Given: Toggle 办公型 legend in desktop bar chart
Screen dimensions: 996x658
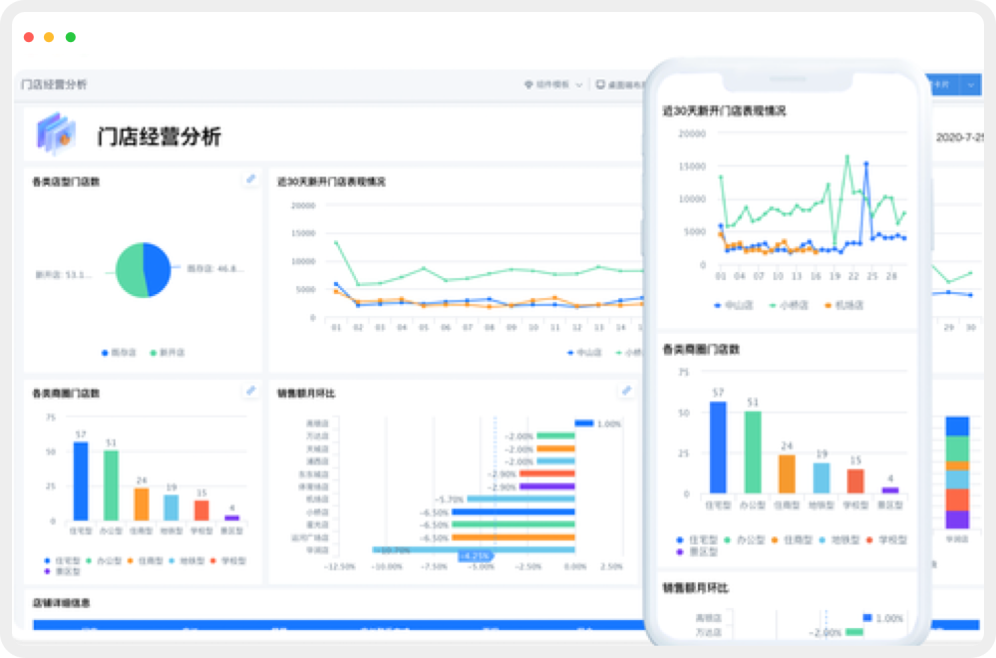Looking at the screenshot, I should (104, 561).
